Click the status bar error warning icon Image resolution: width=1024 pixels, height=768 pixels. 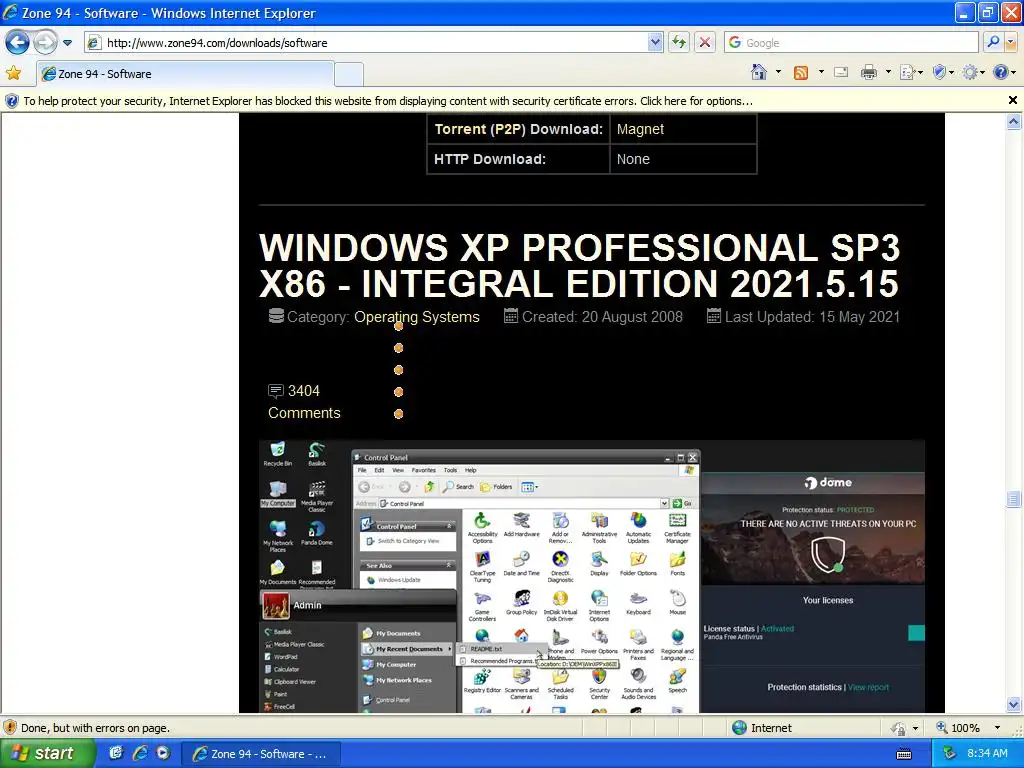(x=10, y=728)
